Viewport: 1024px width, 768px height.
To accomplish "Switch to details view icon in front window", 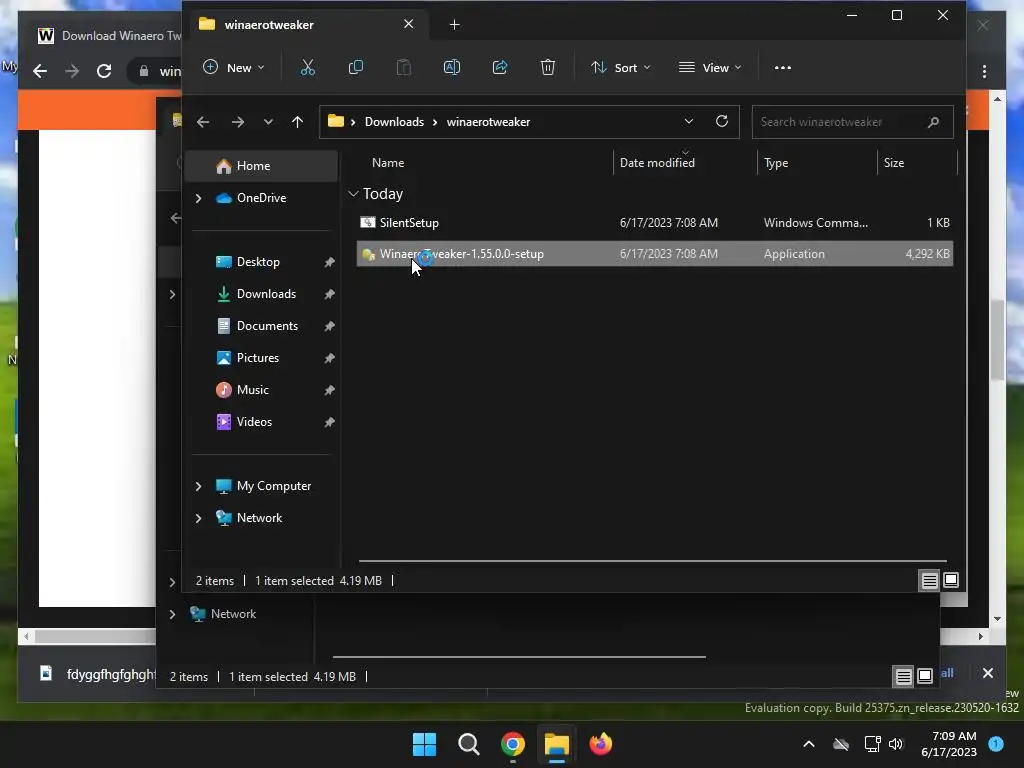I will pos(929,580).
